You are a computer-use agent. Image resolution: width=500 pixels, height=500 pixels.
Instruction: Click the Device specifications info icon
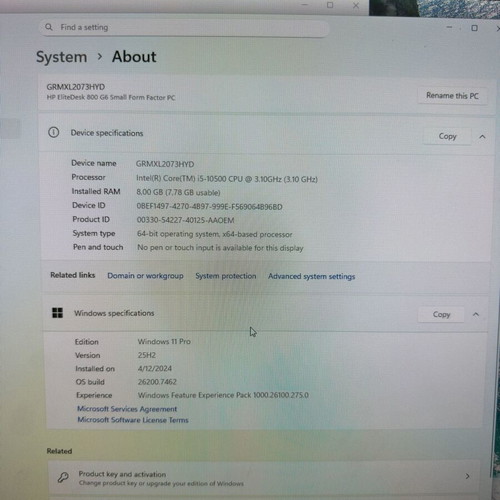click(54, 133)
